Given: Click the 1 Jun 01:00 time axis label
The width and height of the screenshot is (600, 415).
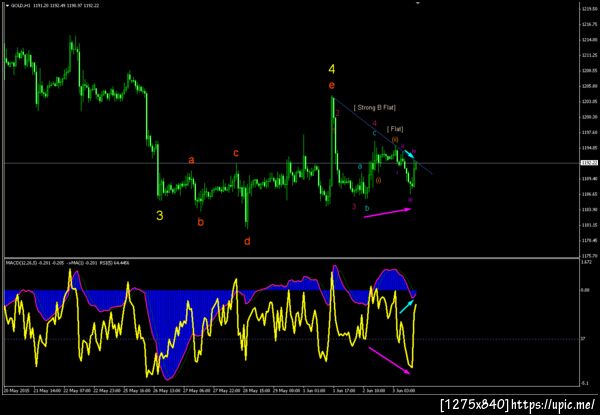Looking at the screenshot, I should 314,391.
